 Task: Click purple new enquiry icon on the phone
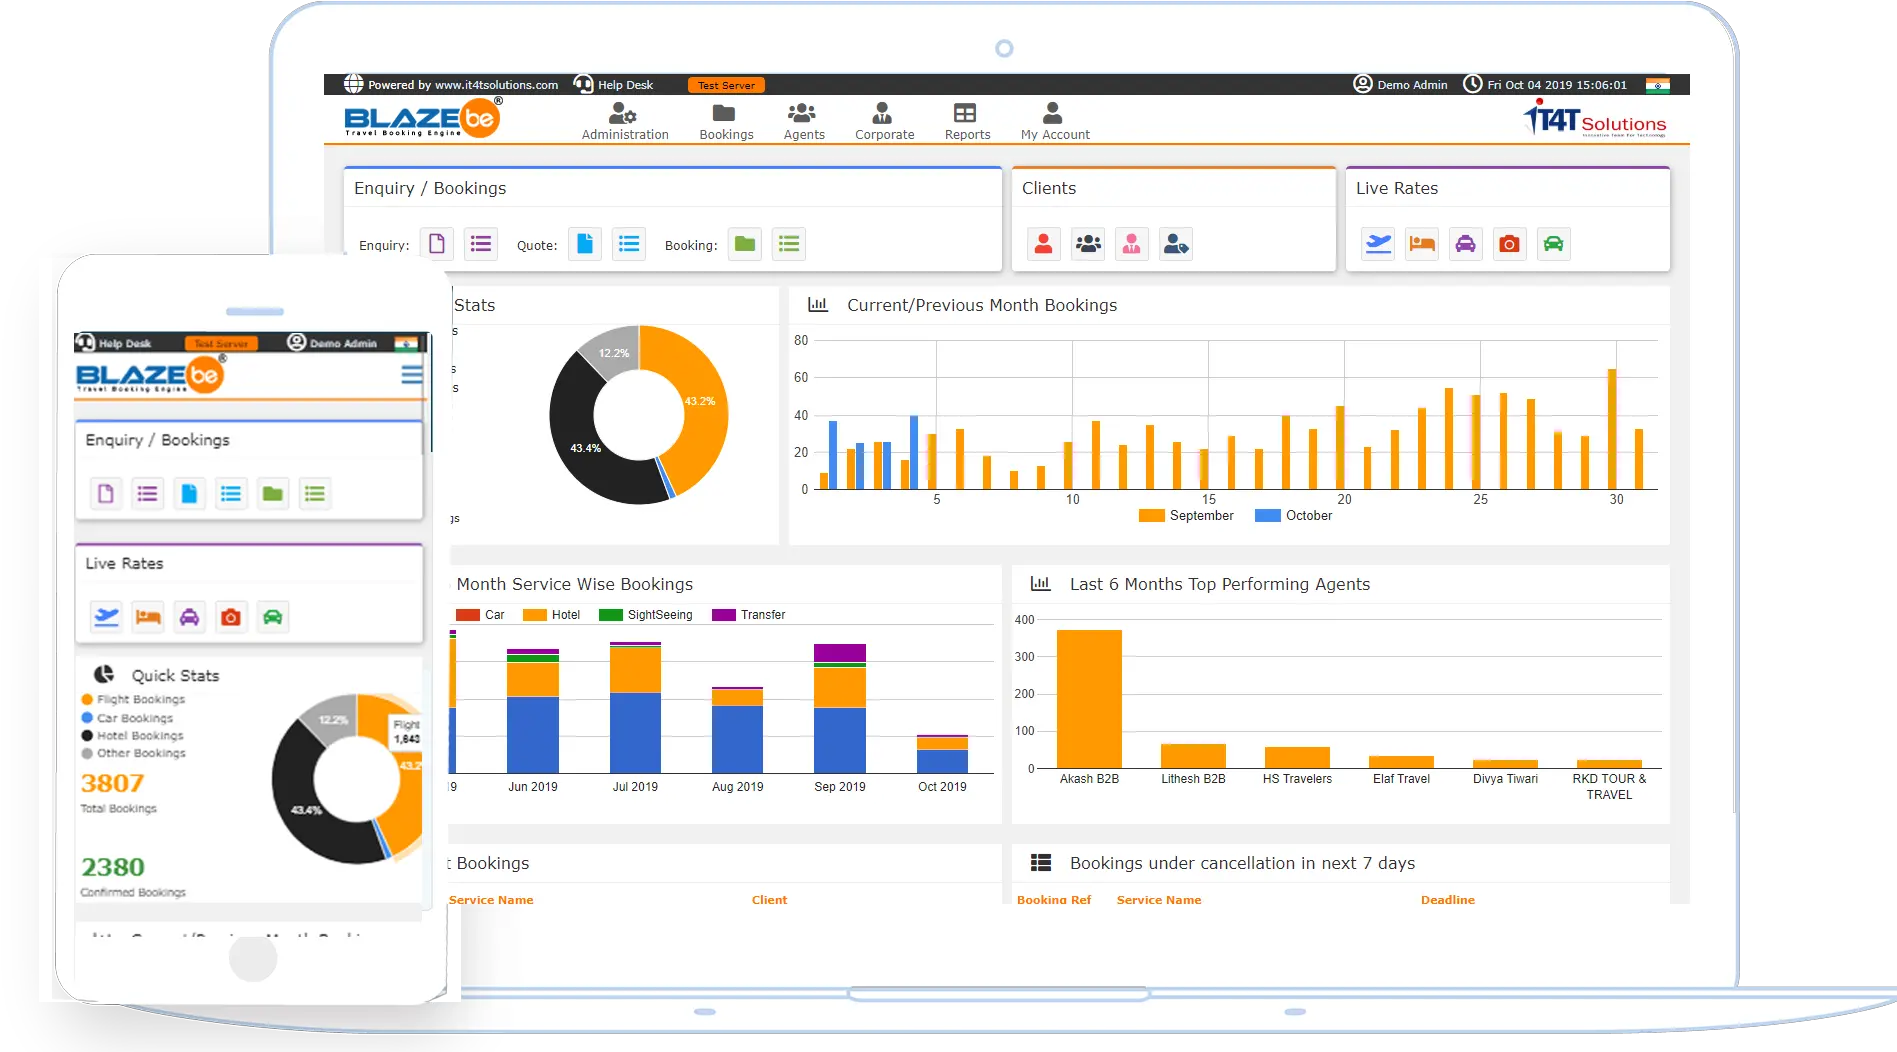105,493
